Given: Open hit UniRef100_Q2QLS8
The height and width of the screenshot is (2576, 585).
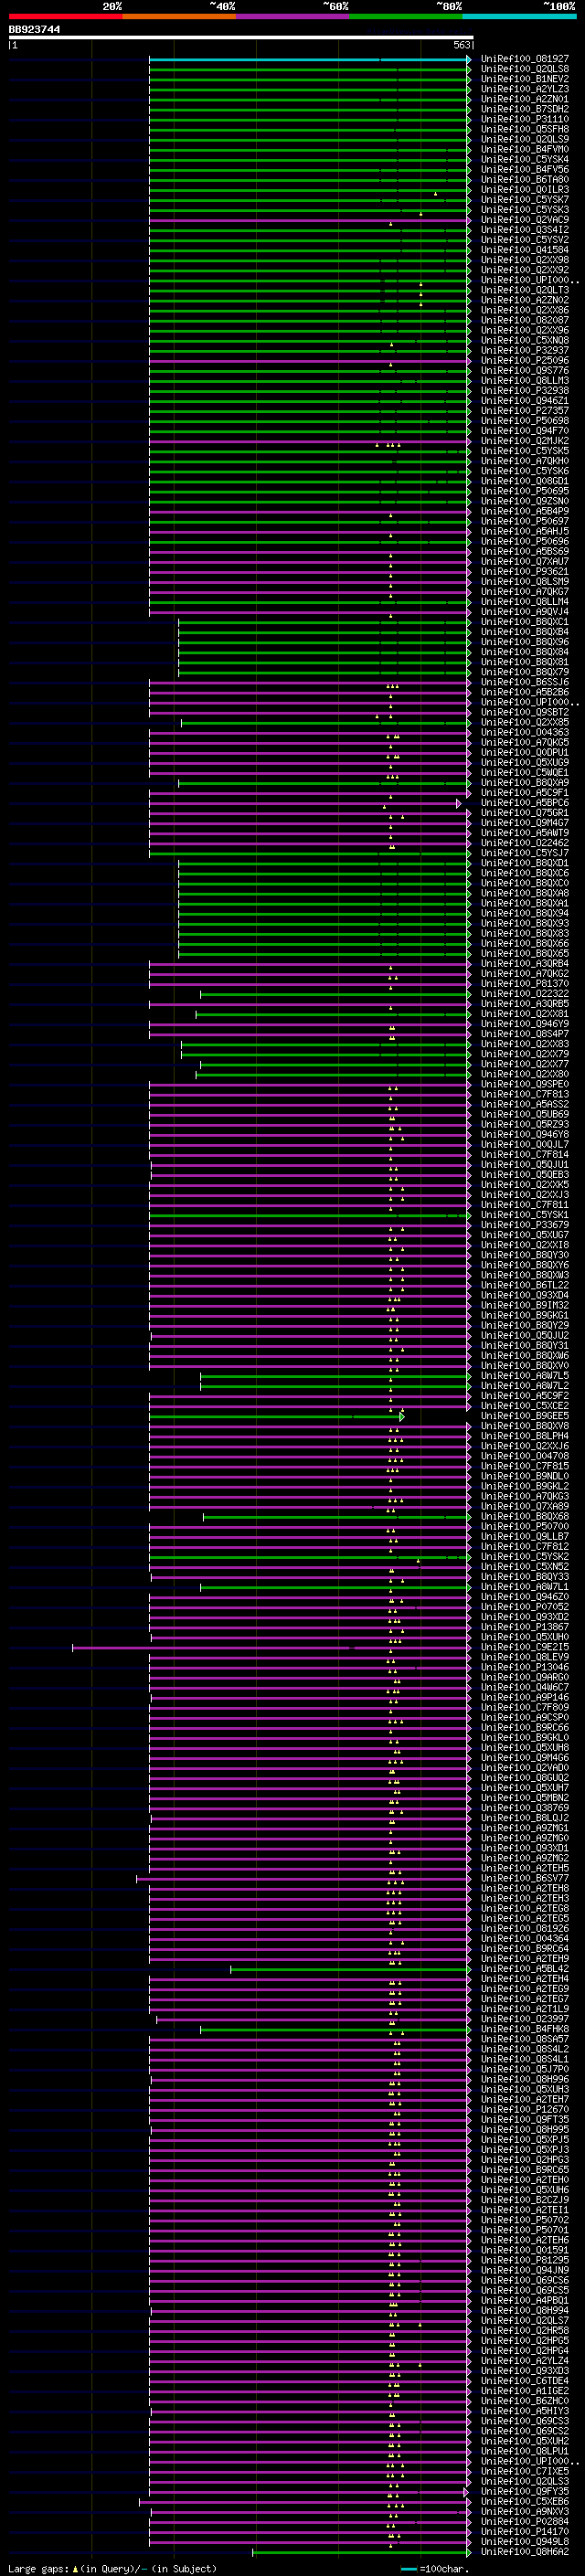Looking at the screenshot, I should click(525, 69).
